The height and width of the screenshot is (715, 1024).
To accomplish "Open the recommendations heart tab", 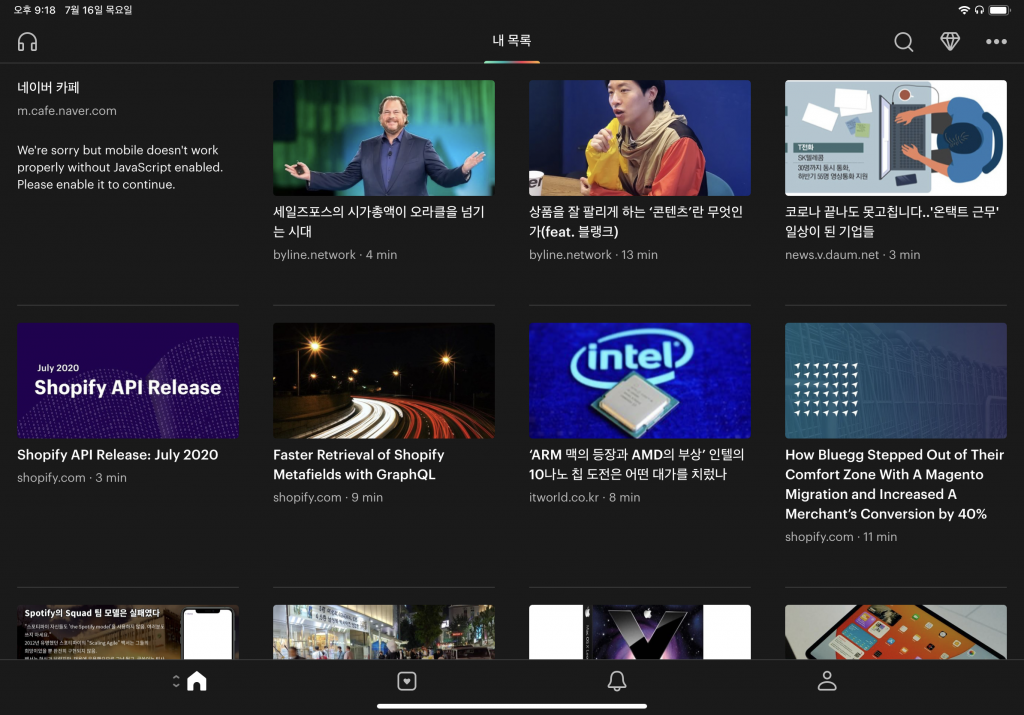I will tap(407, 681).
